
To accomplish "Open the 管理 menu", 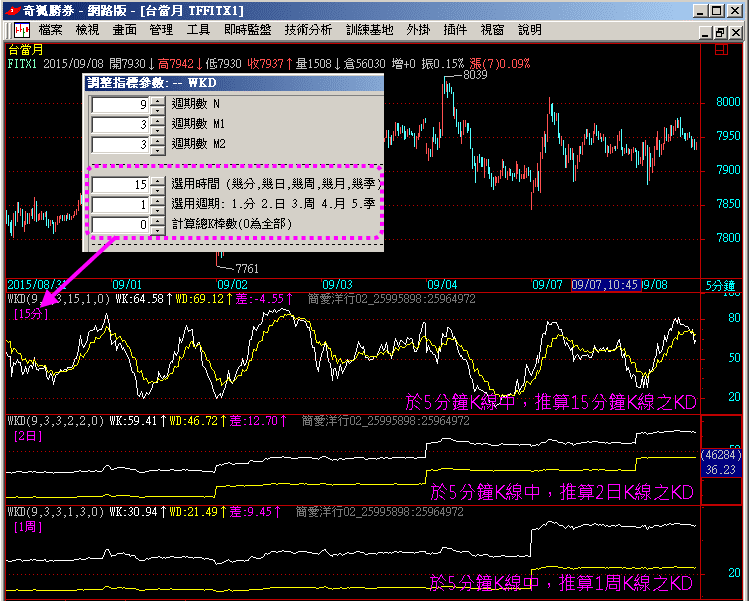I will pos(161,30).
